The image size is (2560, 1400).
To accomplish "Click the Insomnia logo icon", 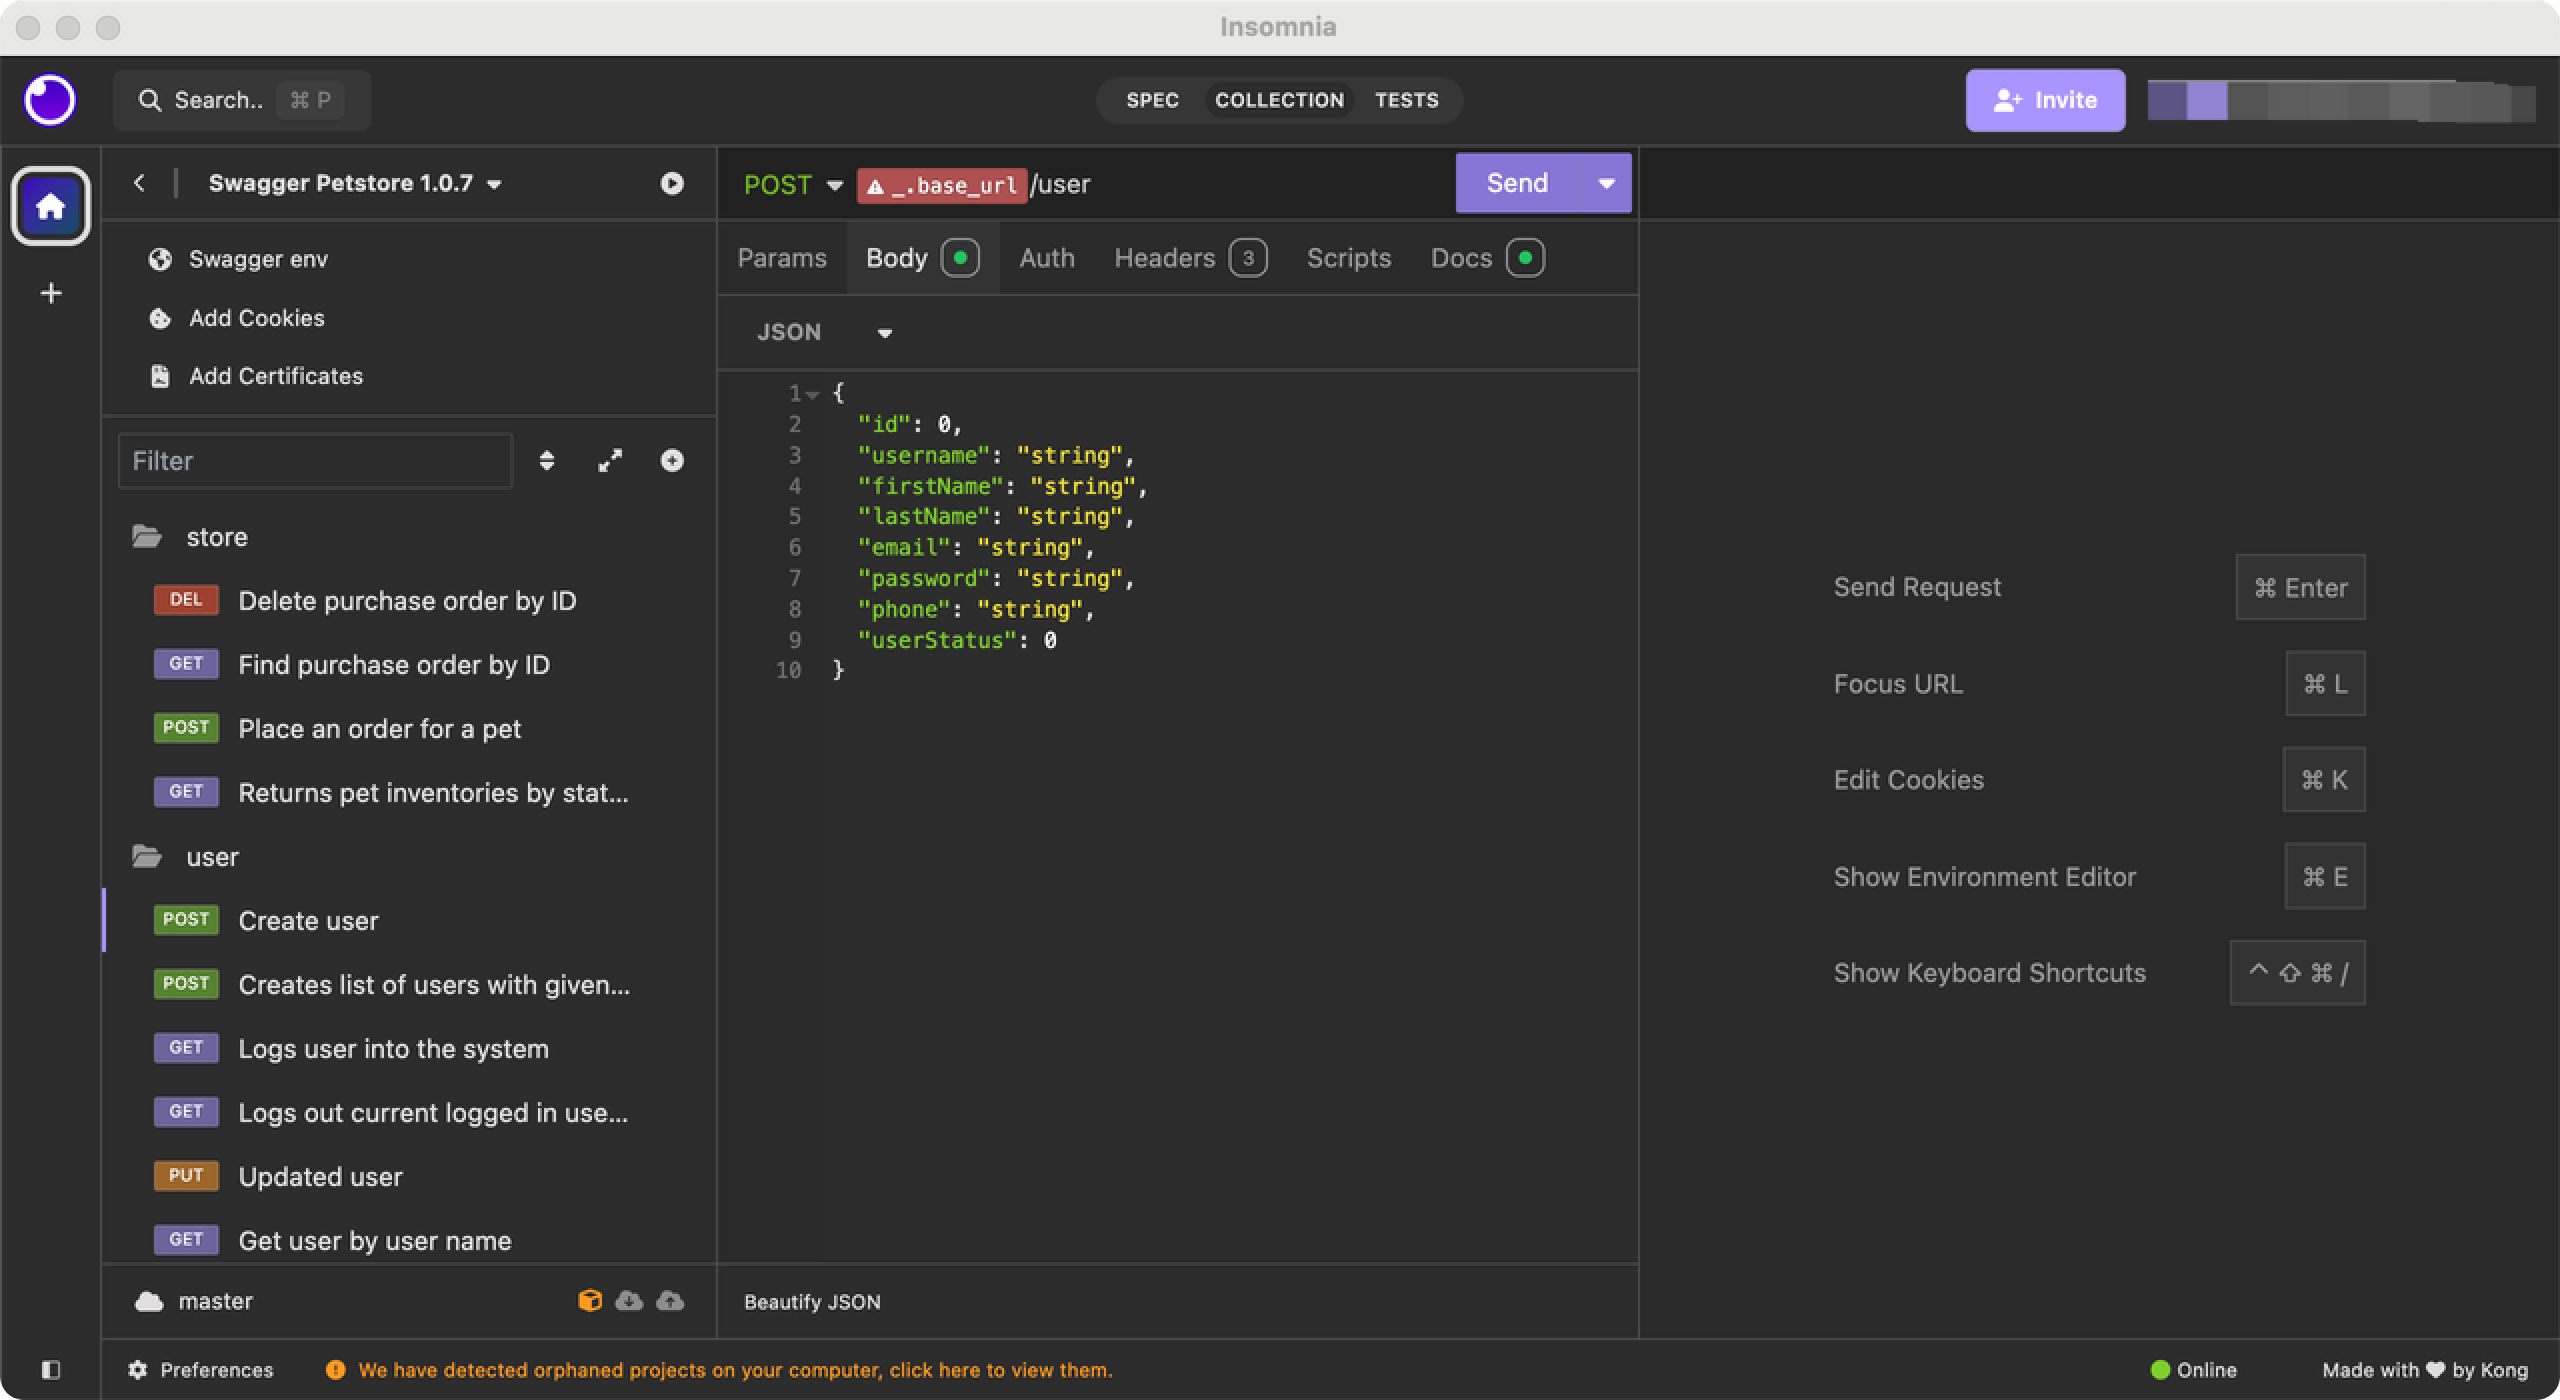I will coord(49,100).
